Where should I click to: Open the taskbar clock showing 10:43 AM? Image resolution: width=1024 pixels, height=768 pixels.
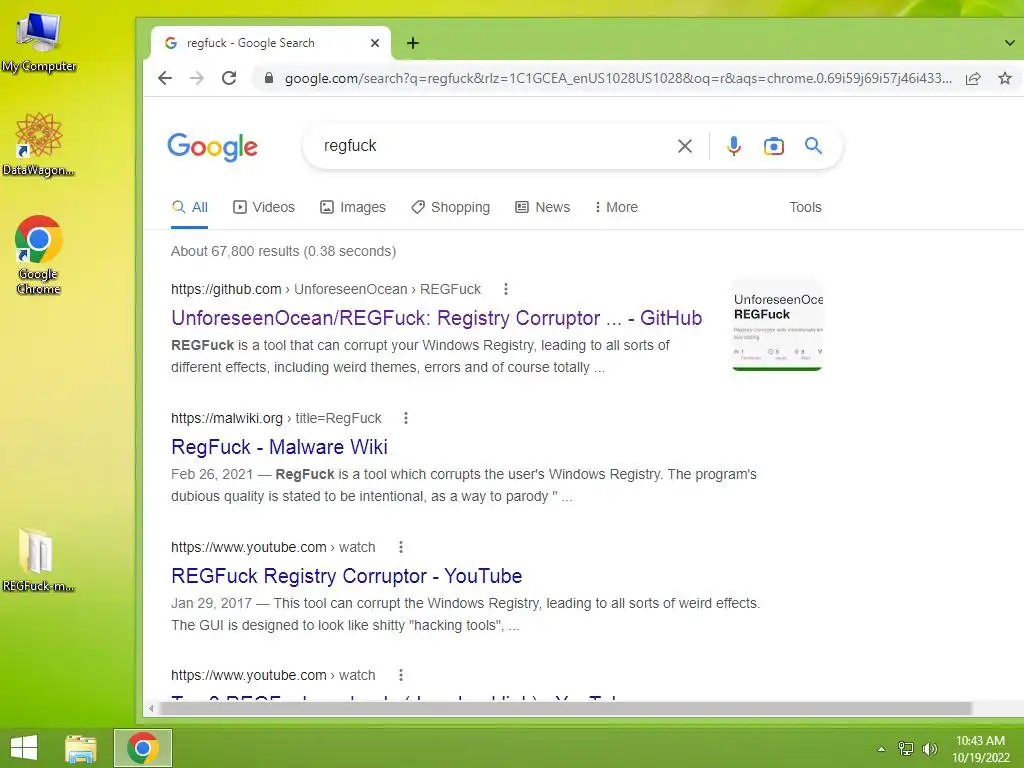tap(980, 748)
